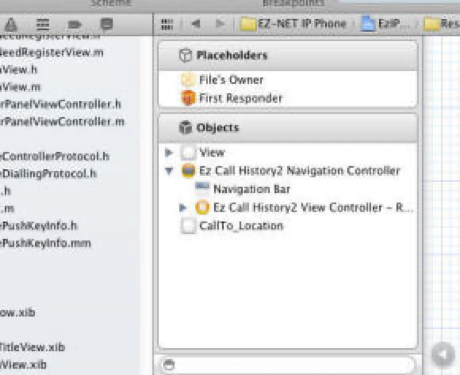Screen dimensions: 460x375
Task: Select EZ-NET IP Phone in jump bar
Action: [302, 24]
